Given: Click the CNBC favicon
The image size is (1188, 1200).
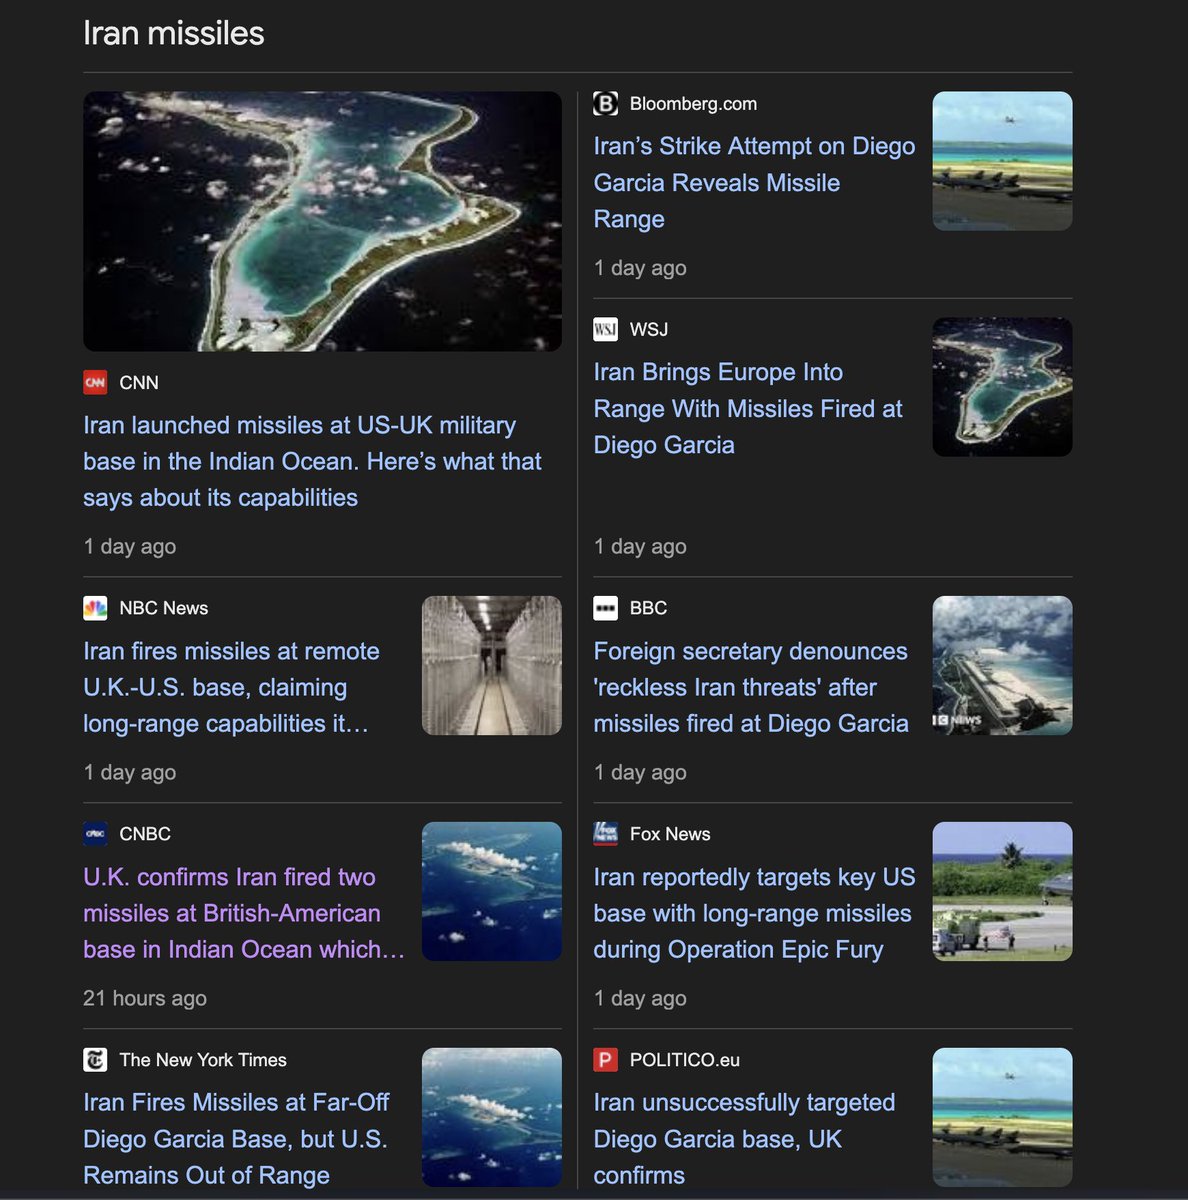Looking at the screenshot, I should pos(95,834).
